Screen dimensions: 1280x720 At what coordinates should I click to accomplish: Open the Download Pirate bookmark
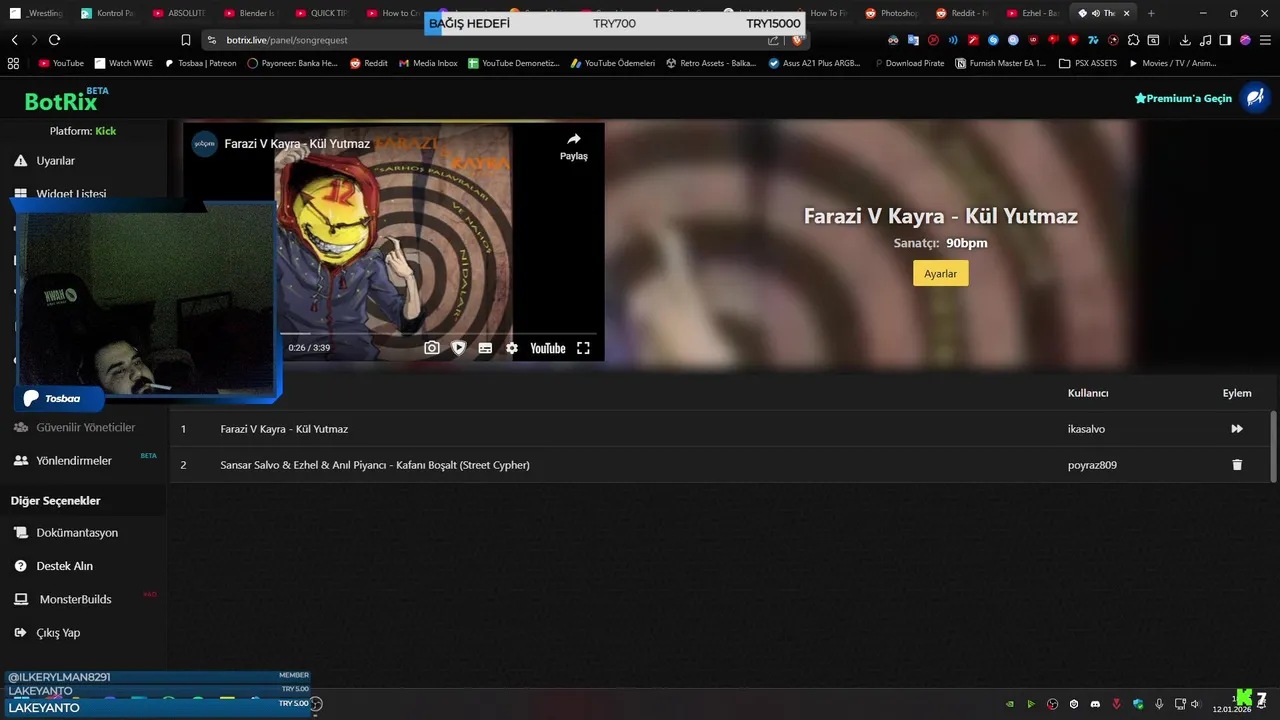pyautogui.click(x=909, y=63)
